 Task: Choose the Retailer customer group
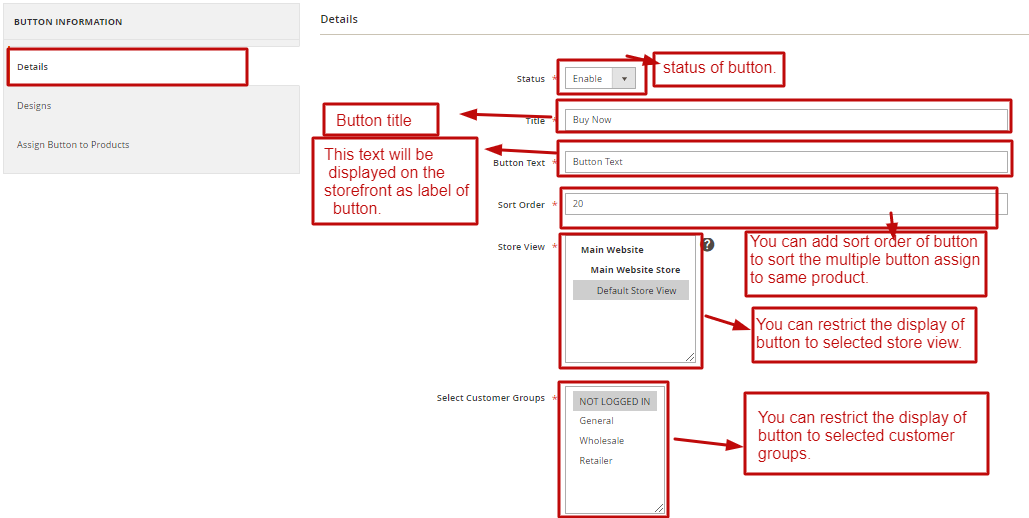pos(596,461)
